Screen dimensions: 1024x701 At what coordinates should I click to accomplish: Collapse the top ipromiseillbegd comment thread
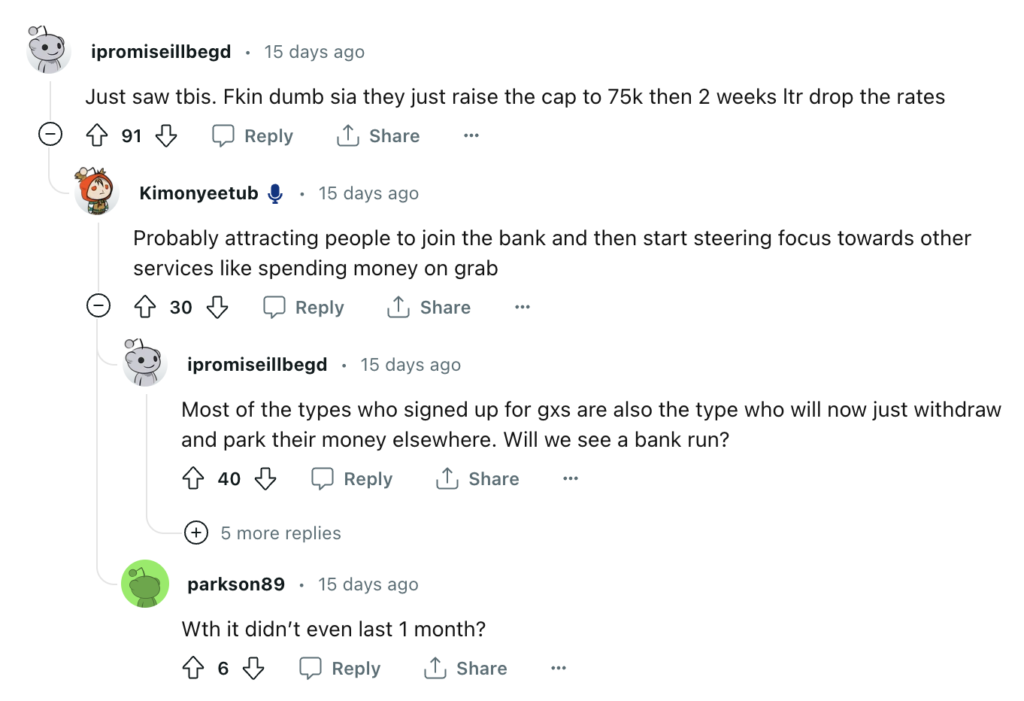coord(50,135)
